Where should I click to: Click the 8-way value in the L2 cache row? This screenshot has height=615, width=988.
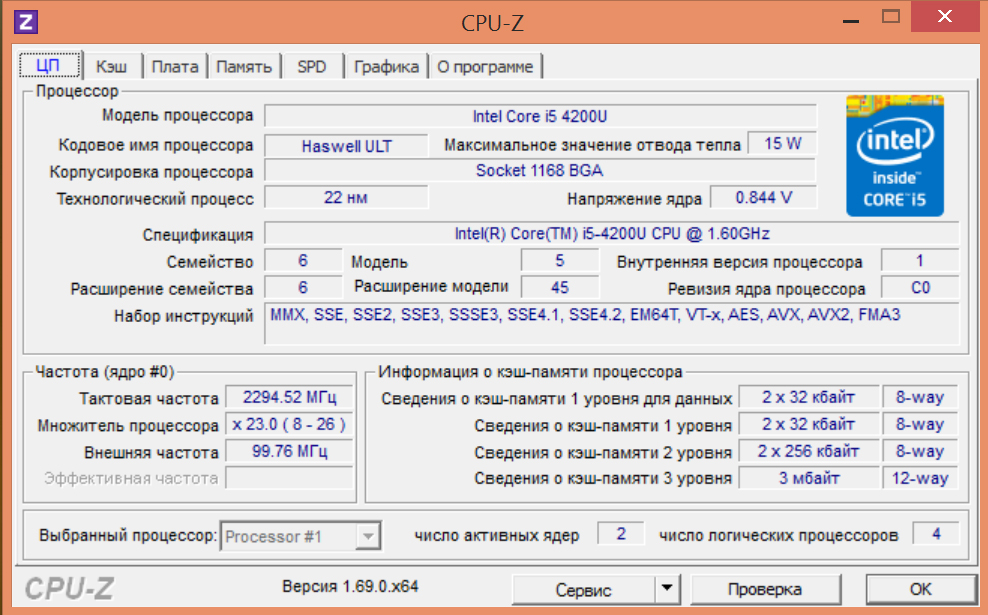pos(920,451)
